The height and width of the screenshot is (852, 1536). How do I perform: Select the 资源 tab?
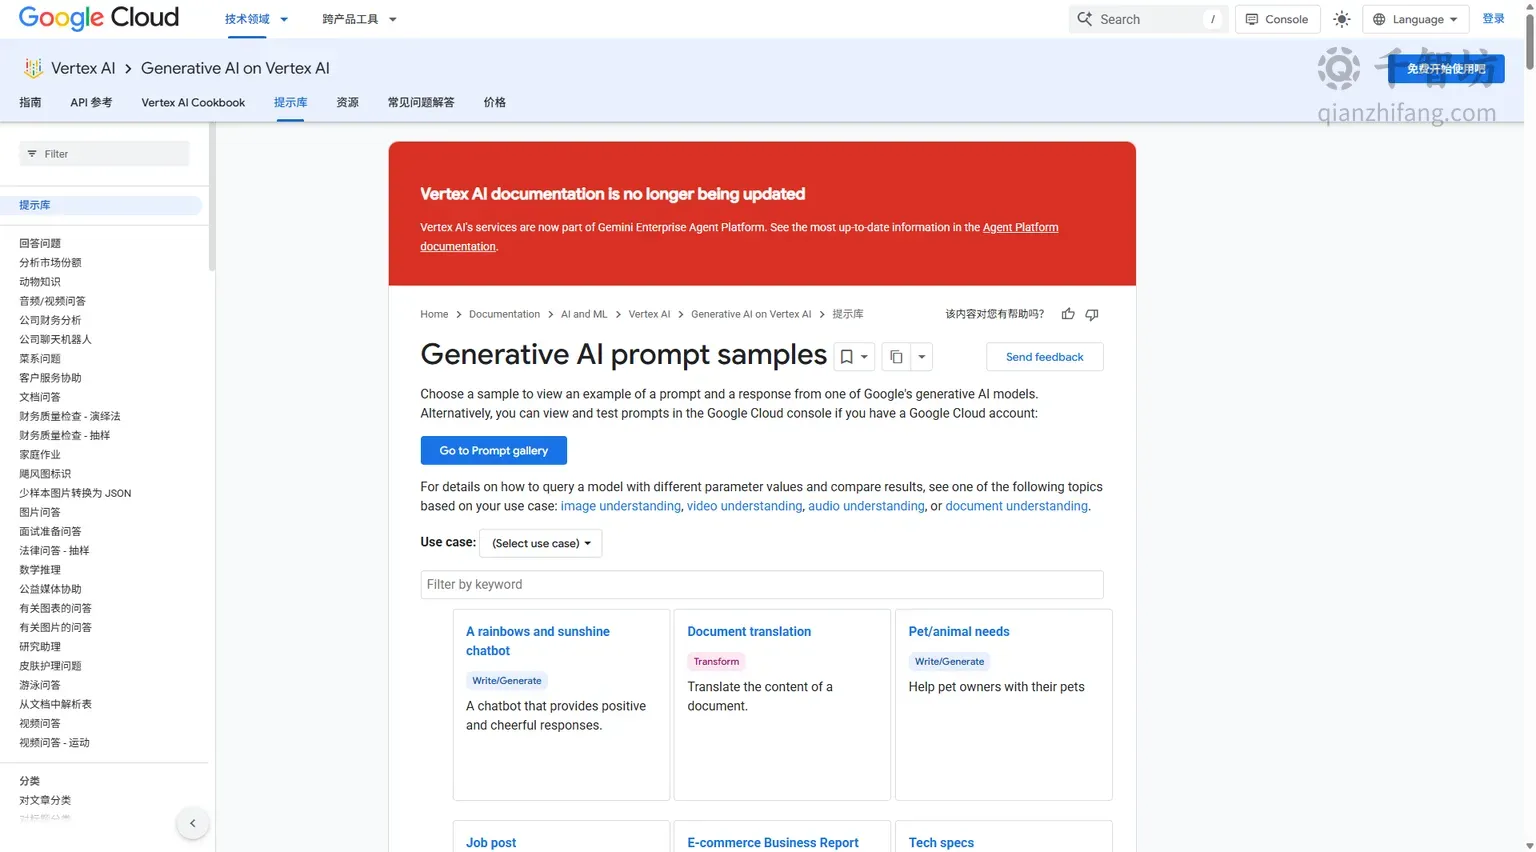347,102
